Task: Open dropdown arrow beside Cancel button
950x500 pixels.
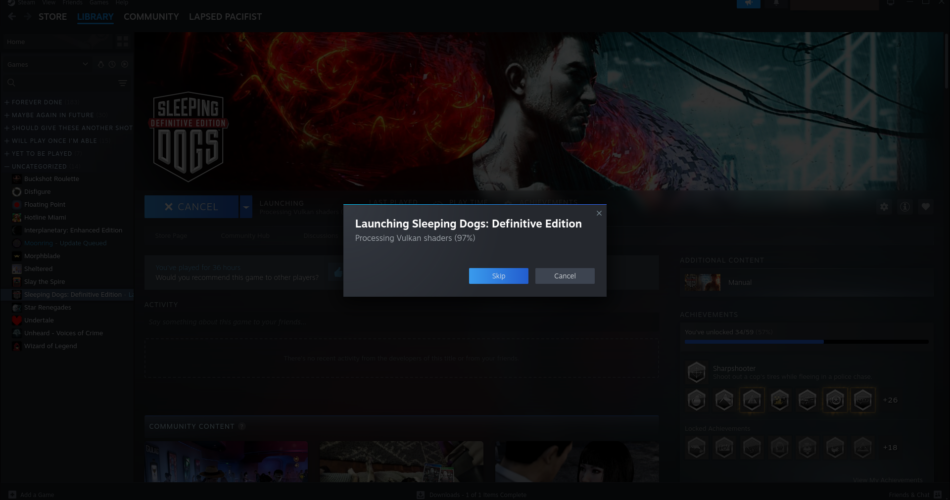Action: [x=246, y=207]
